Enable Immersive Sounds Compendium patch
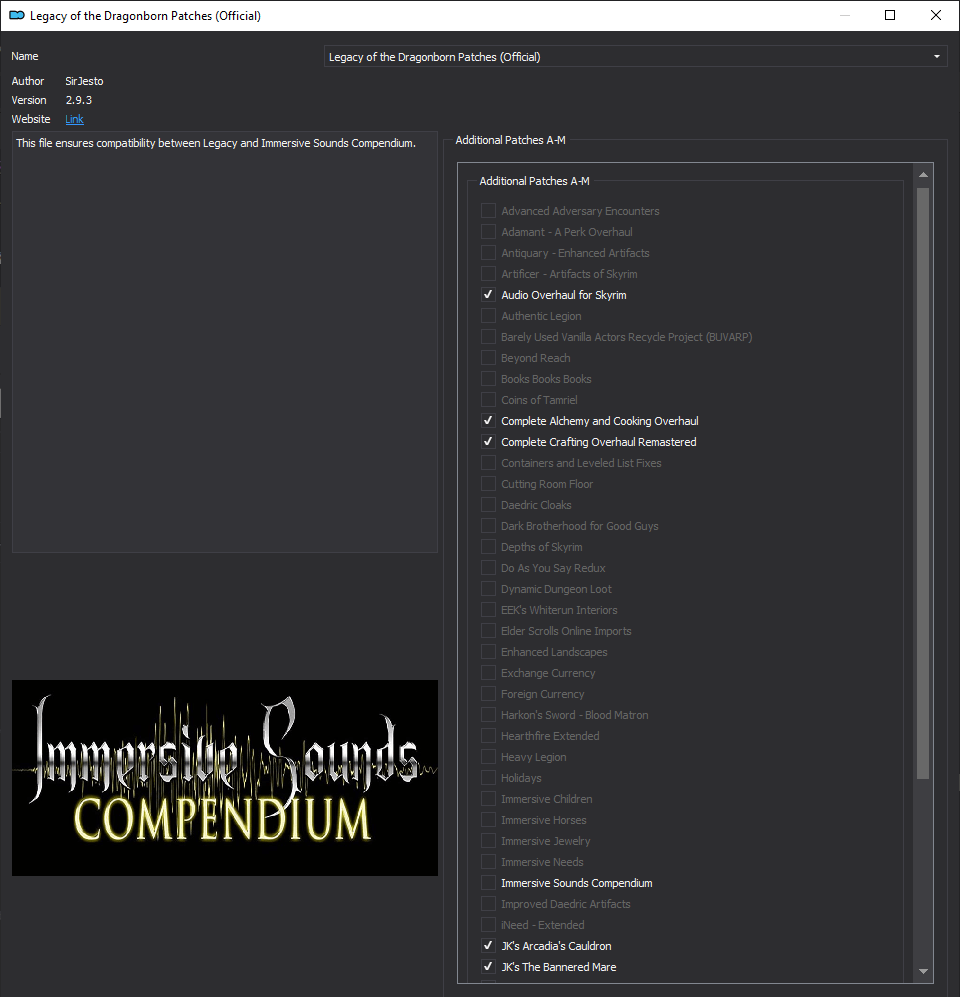This screenshot has height=997, width=960. [488, 883]
